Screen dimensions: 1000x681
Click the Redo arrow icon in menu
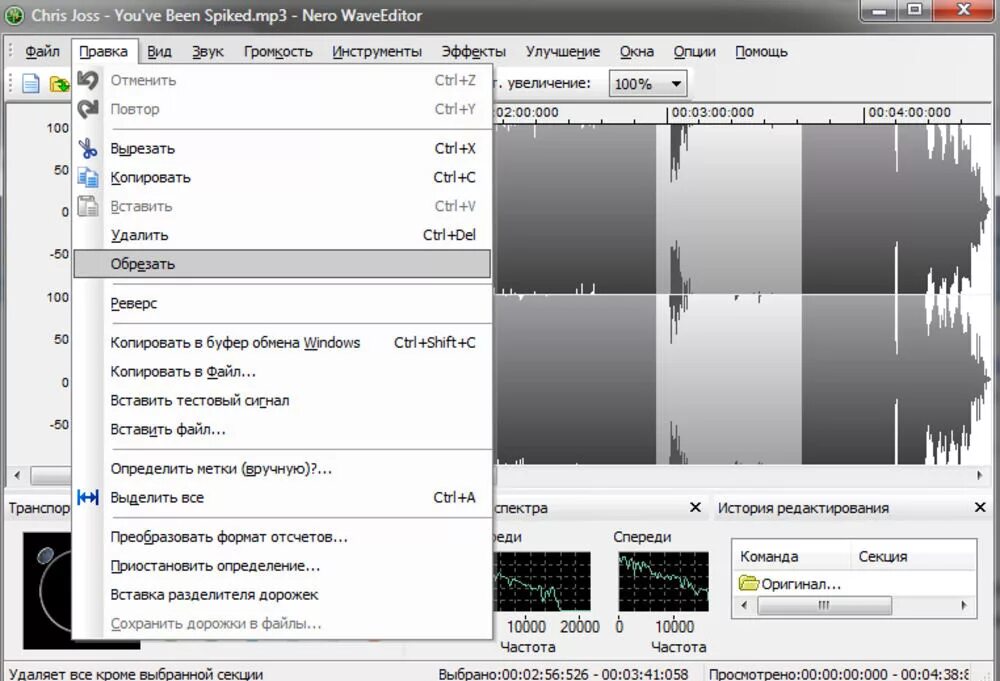pos(88,109)
